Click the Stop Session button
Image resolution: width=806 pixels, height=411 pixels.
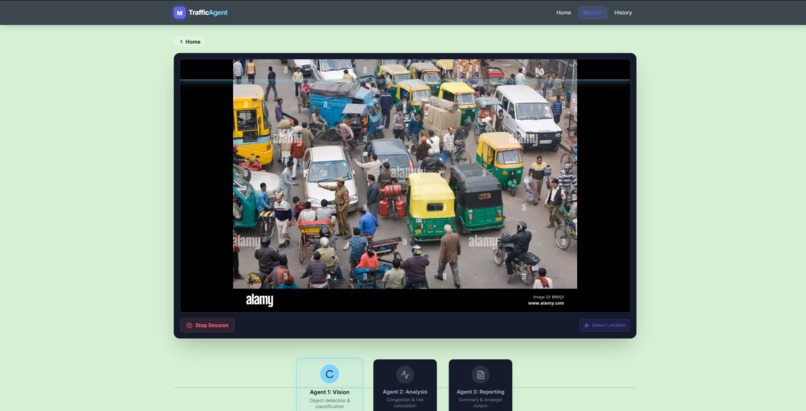(x=208, y=325)
